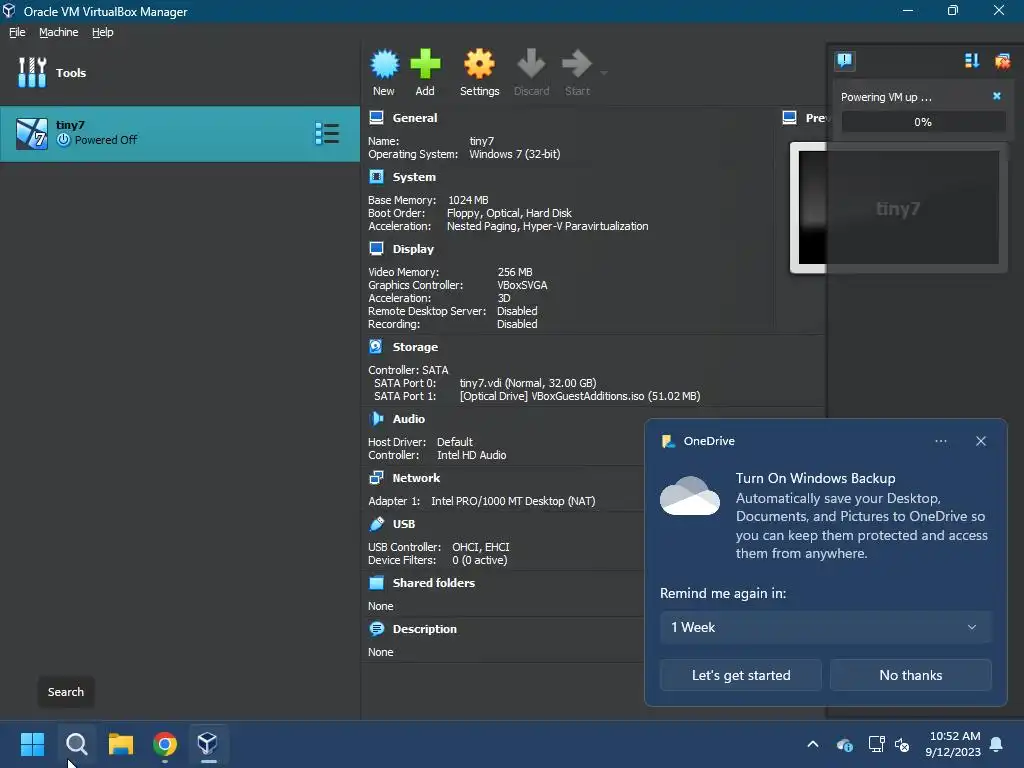
Task: Open the Help menu
Action: (103, 32)
